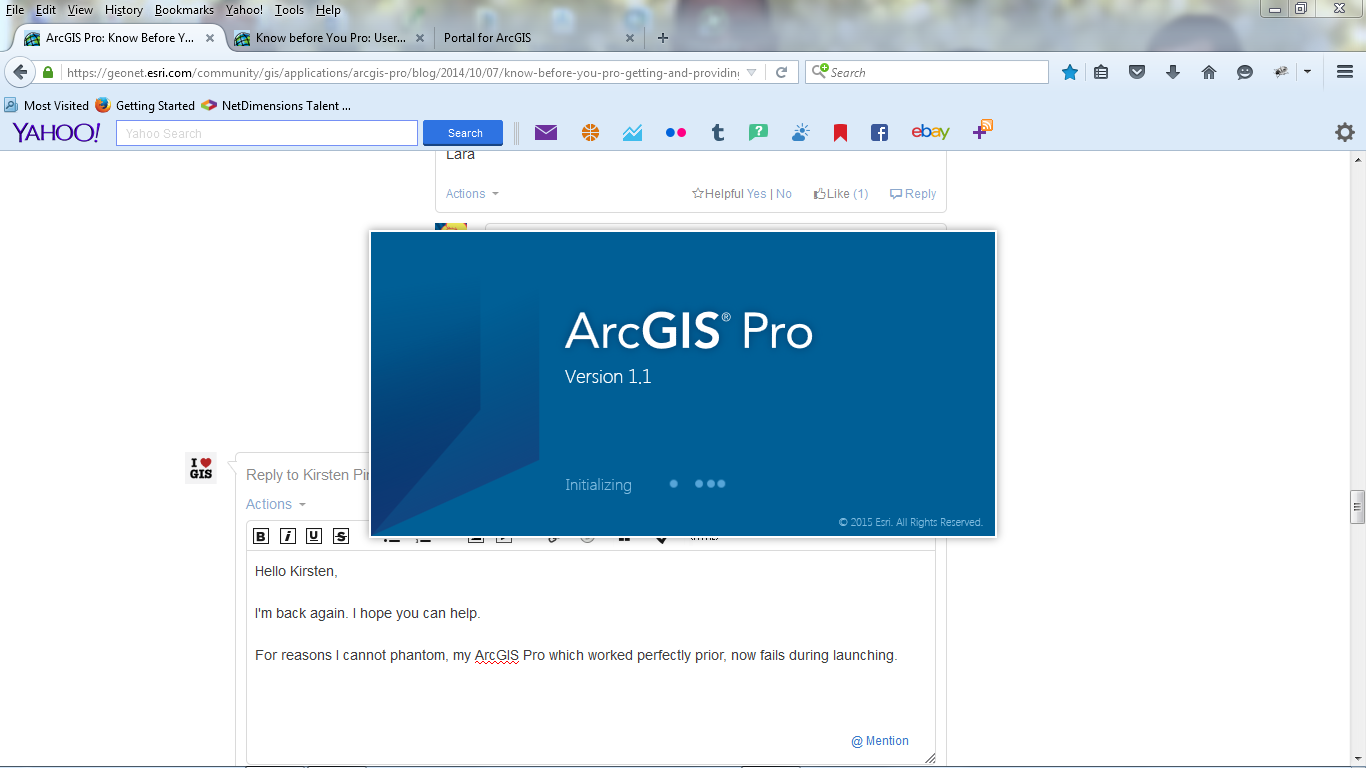Image resolution: width=1366 pixels, height=768 pixels.
Task: Open the eBay icon in Yahoo toolbar
Action: pos(930,132)
